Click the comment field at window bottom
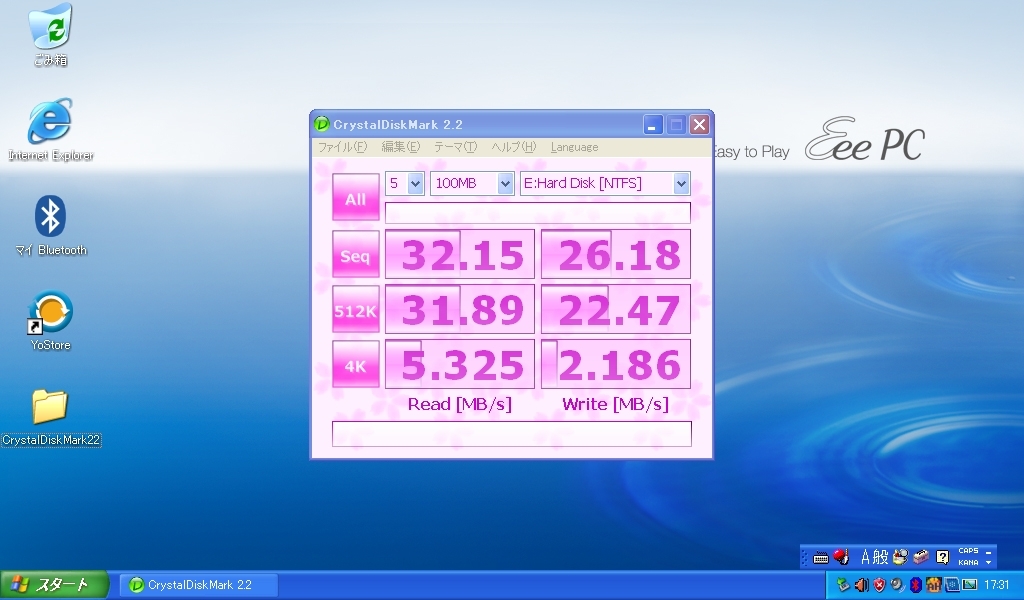 (x=512, y=434)
